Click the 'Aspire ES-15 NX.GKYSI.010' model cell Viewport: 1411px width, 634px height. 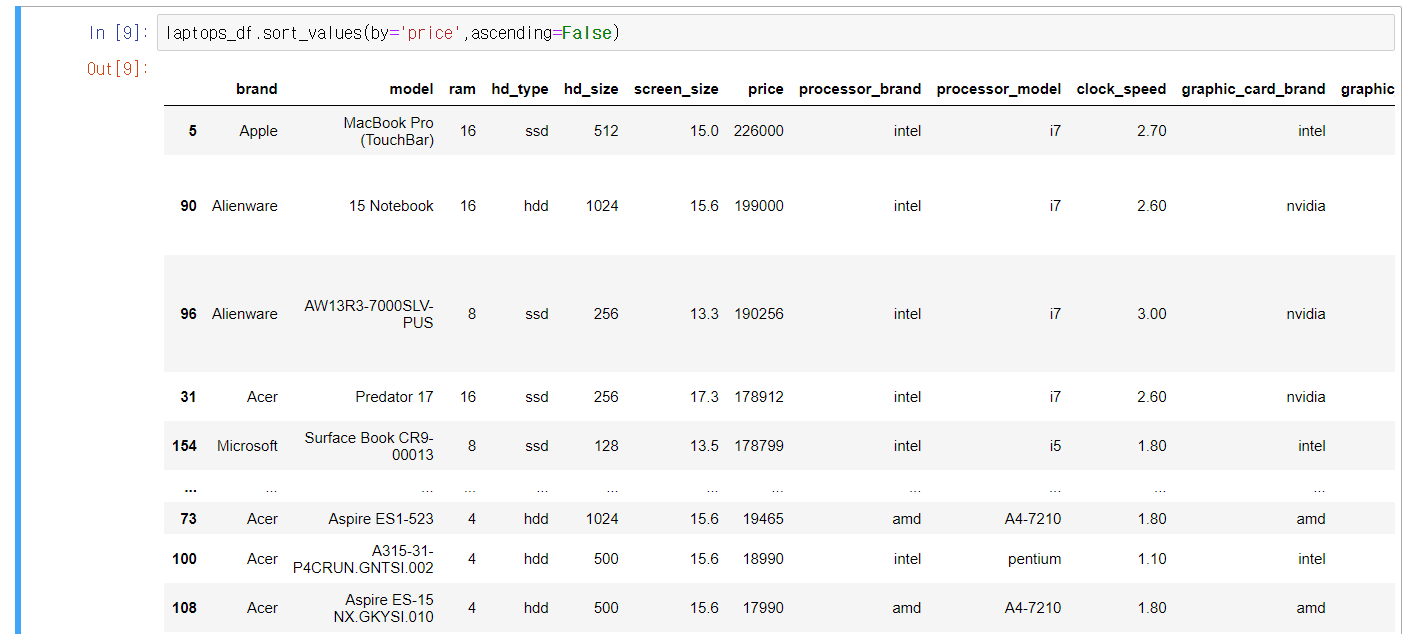(384, 608)
